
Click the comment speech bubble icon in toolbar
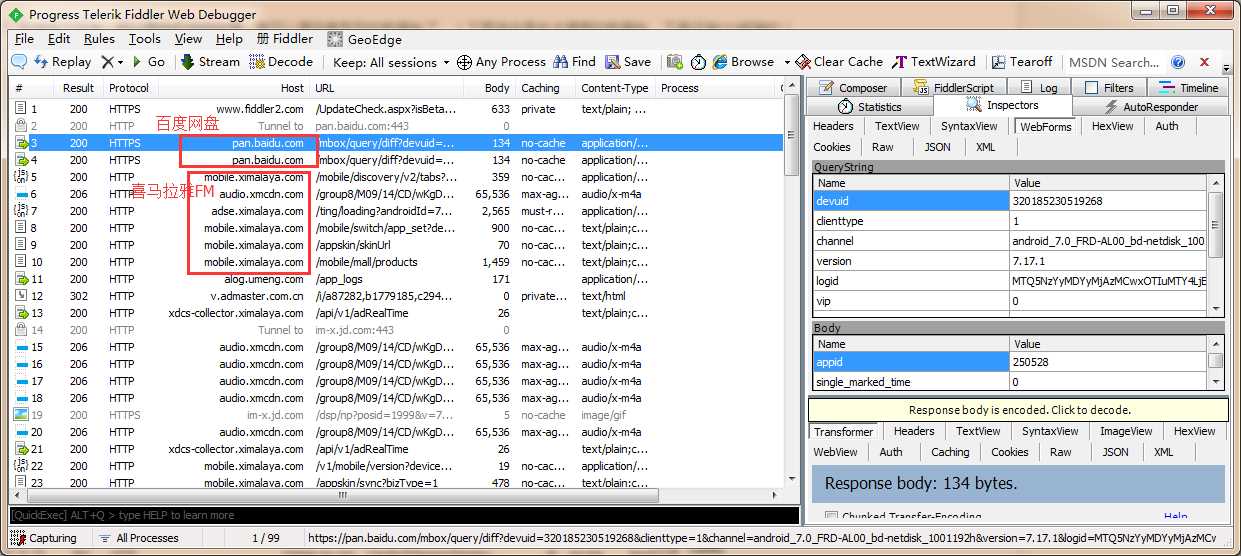tap(19, 62)
